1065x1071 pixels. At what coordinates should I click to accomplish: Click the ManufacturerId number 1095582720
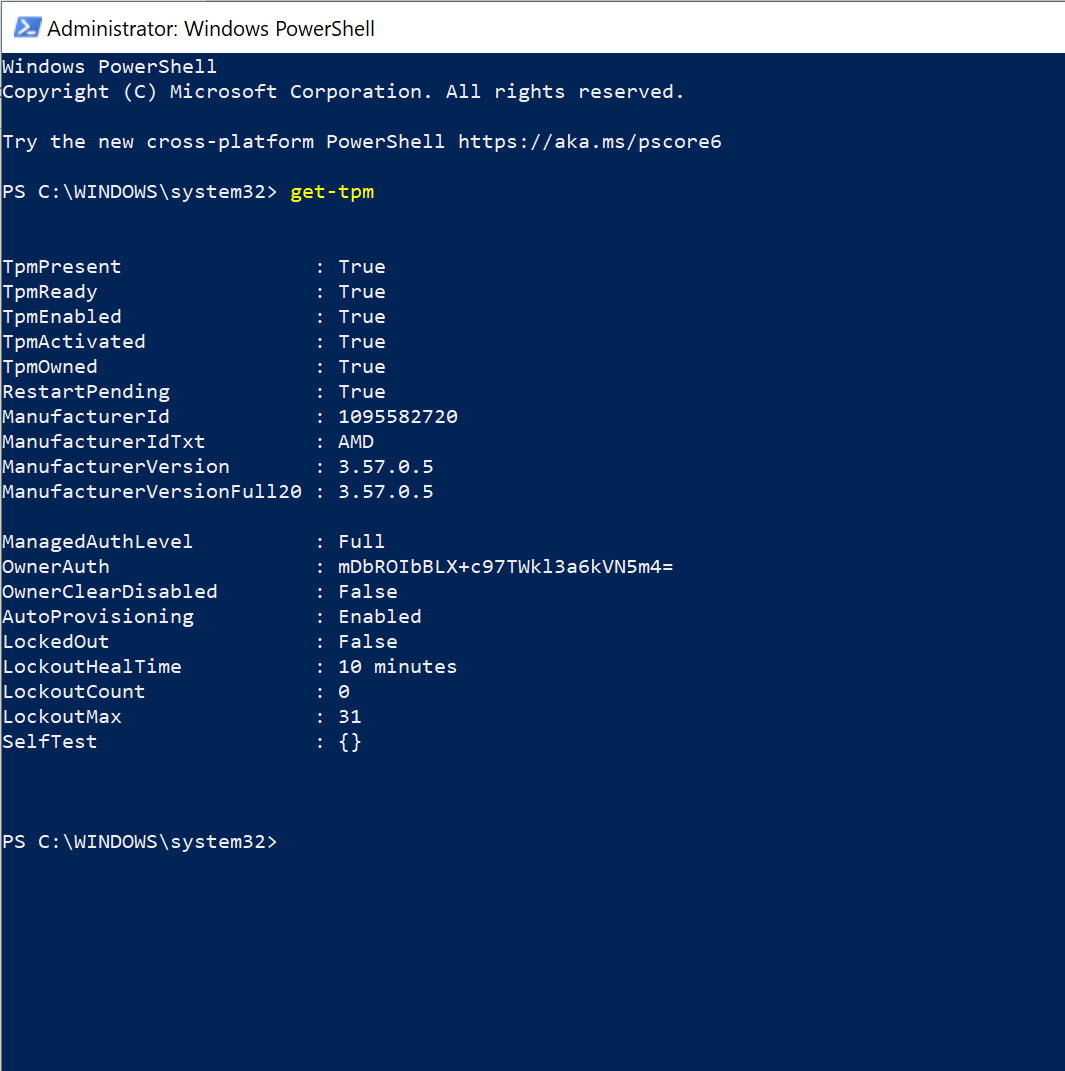[x=398, y=417]
